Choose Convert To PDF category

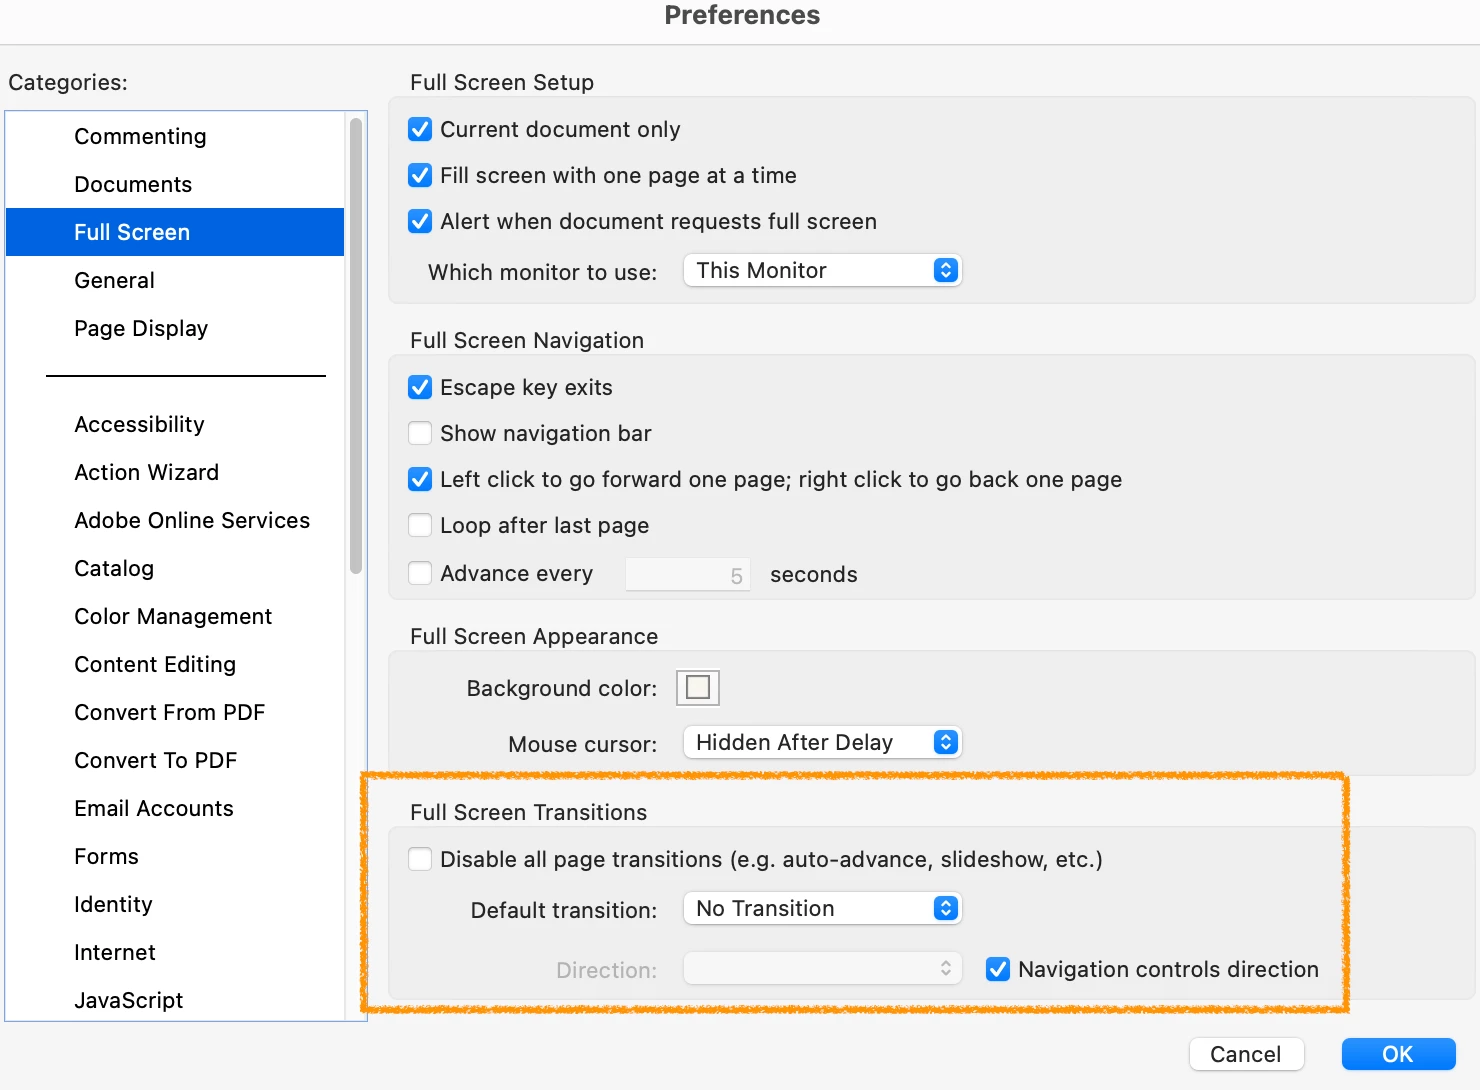155,760
